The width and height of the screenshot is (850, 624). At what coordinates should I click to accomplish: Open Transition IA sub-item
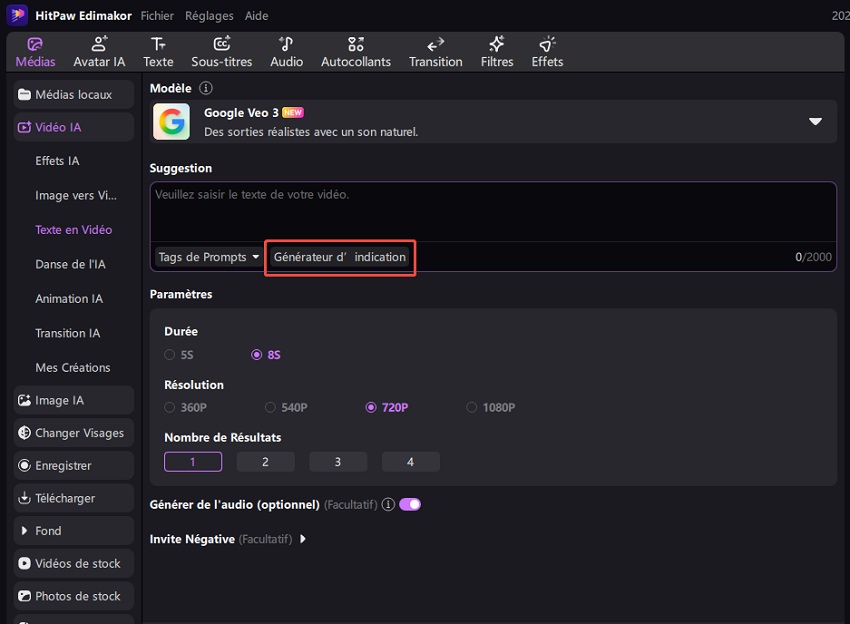click(x=68, y=333)
